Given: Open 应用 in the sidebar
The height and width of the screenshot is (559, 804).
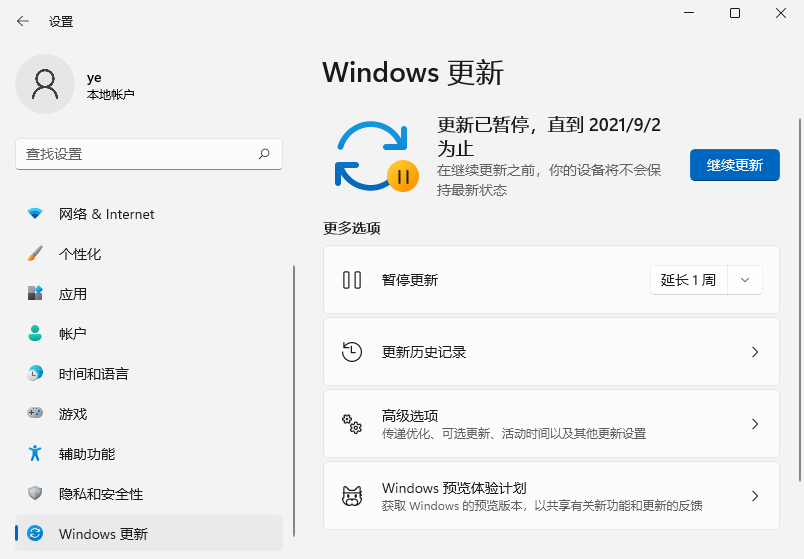Looking at the screenshot, I should 73,294.
